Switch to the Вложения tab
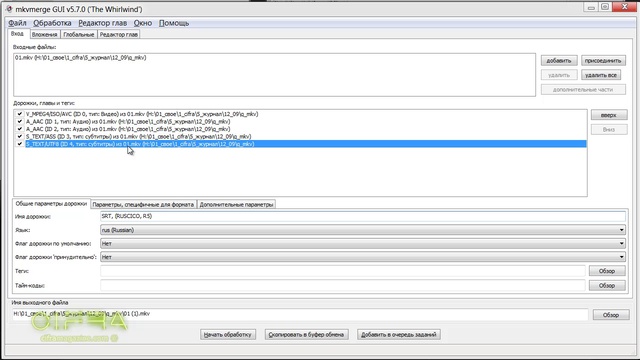 pos(44,35)
